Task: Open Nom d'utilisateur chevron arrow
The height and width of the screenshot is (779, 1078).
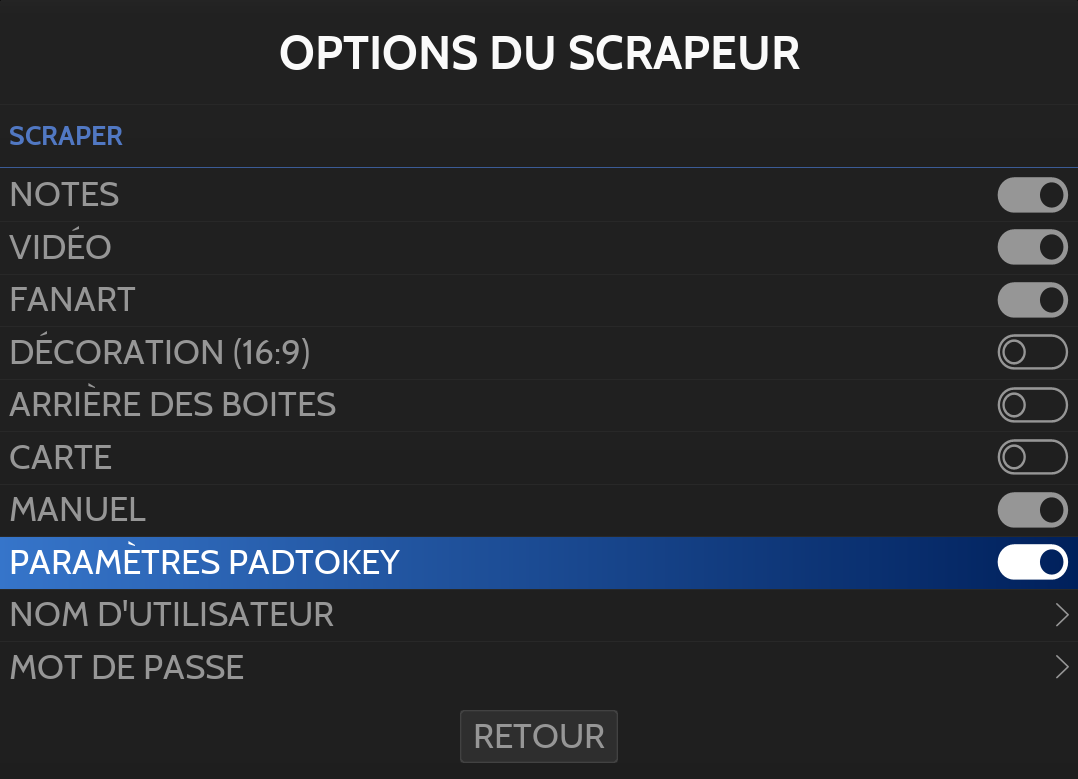Action: [1062, 615]
